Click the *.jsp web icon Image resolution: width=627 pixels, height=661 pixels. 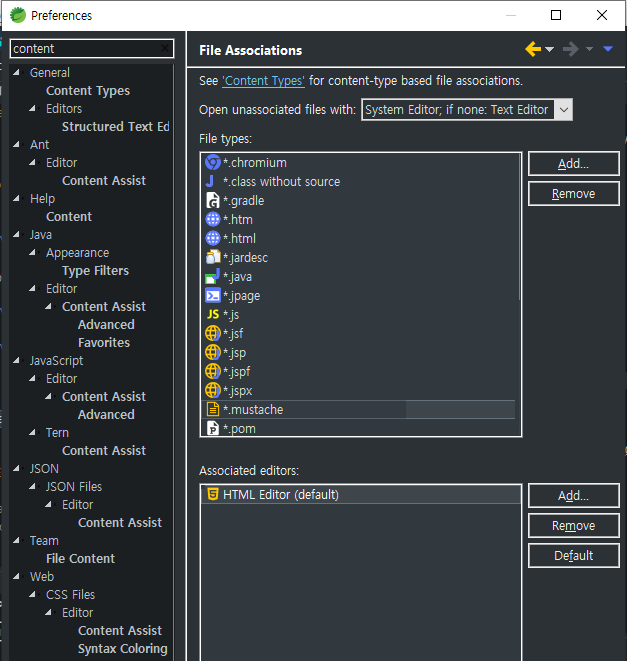click(213, 352)
